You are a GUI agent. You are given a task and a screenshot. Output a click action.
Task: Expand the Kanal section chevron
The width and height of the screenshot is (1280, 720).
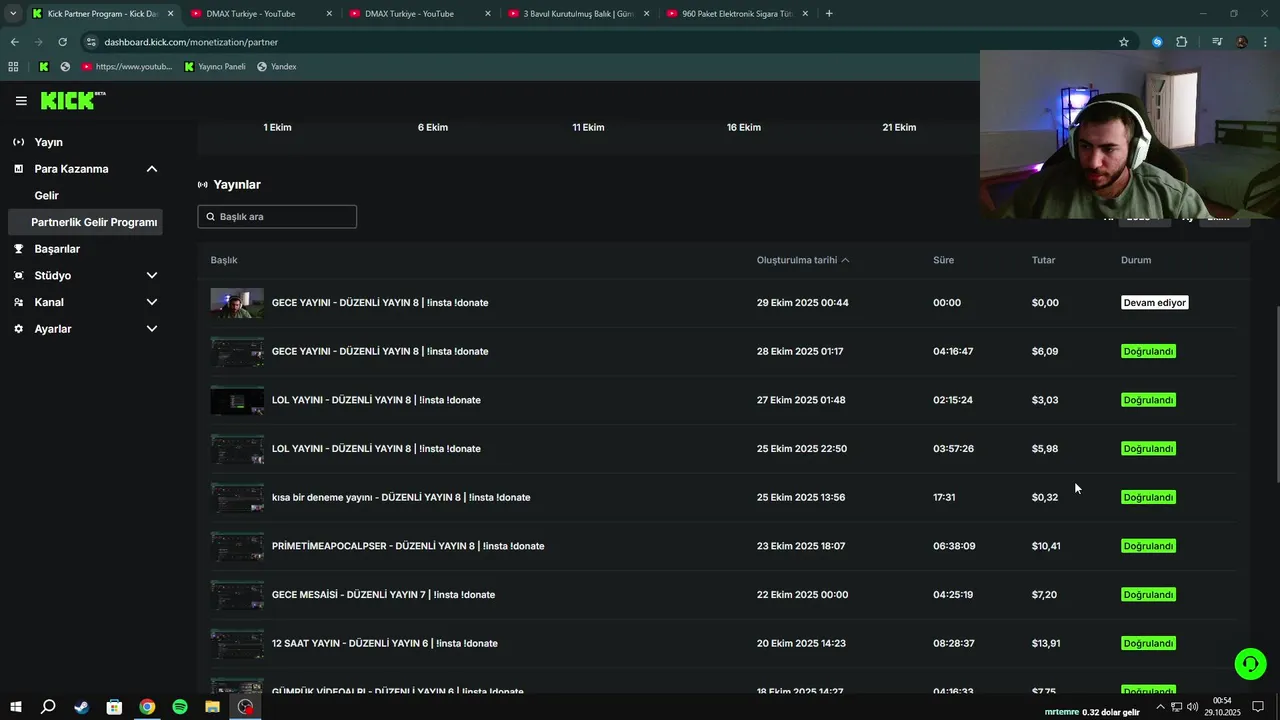[152, 302]
